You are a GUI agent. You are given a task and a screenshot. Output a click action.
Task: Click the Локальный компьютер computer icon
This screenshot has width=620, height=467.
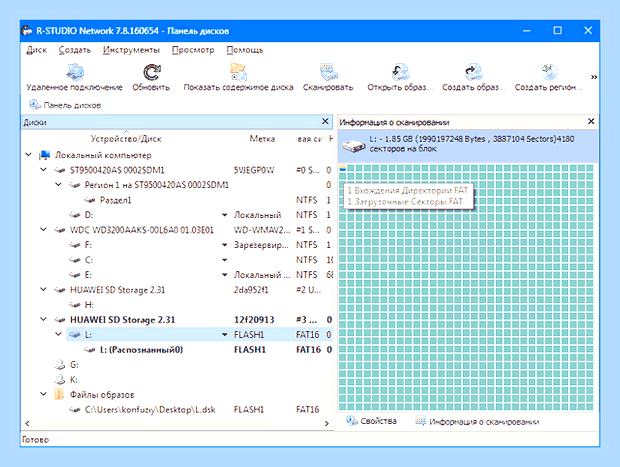pyautogui.click(x=44, y=155)
